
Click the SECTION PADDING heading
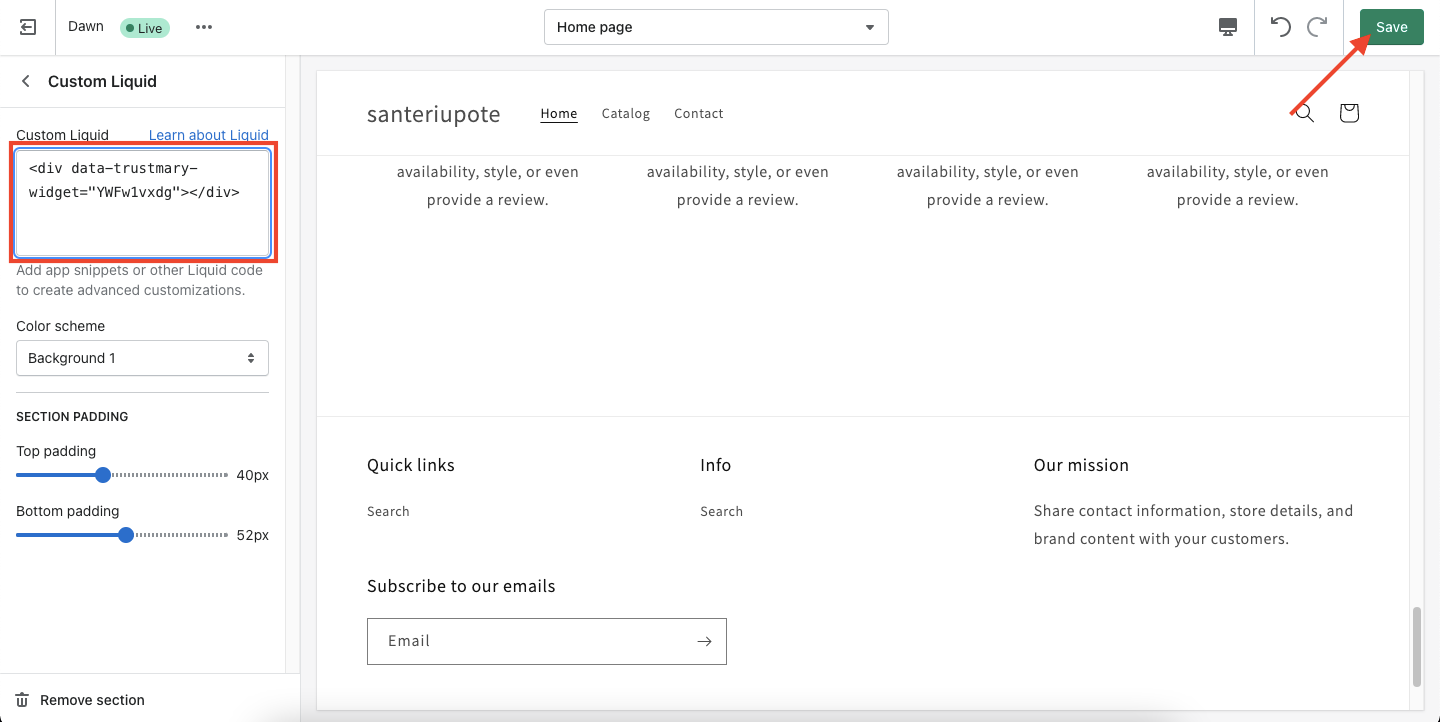point(72,416)
